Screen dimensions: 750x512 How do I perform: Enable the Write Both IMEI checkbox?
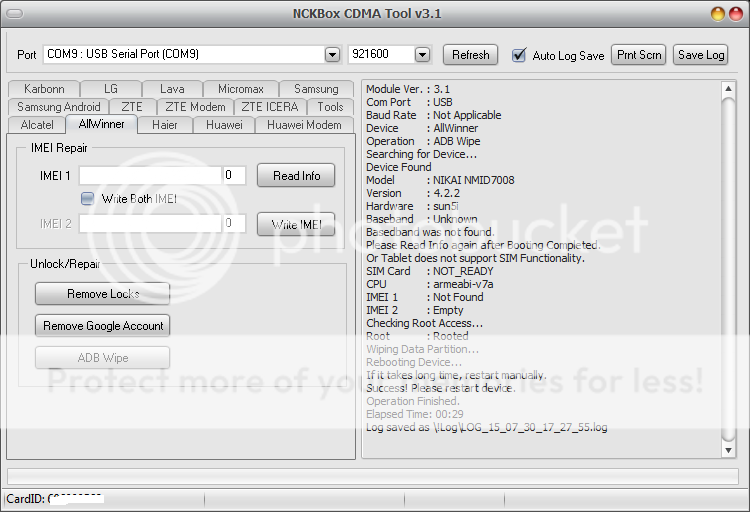pos(88,199)
